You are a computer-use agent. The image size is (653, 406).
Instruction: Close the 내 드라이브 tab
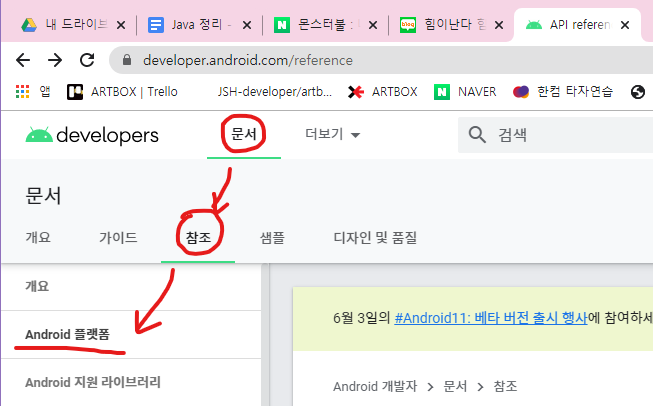[121, 25]
